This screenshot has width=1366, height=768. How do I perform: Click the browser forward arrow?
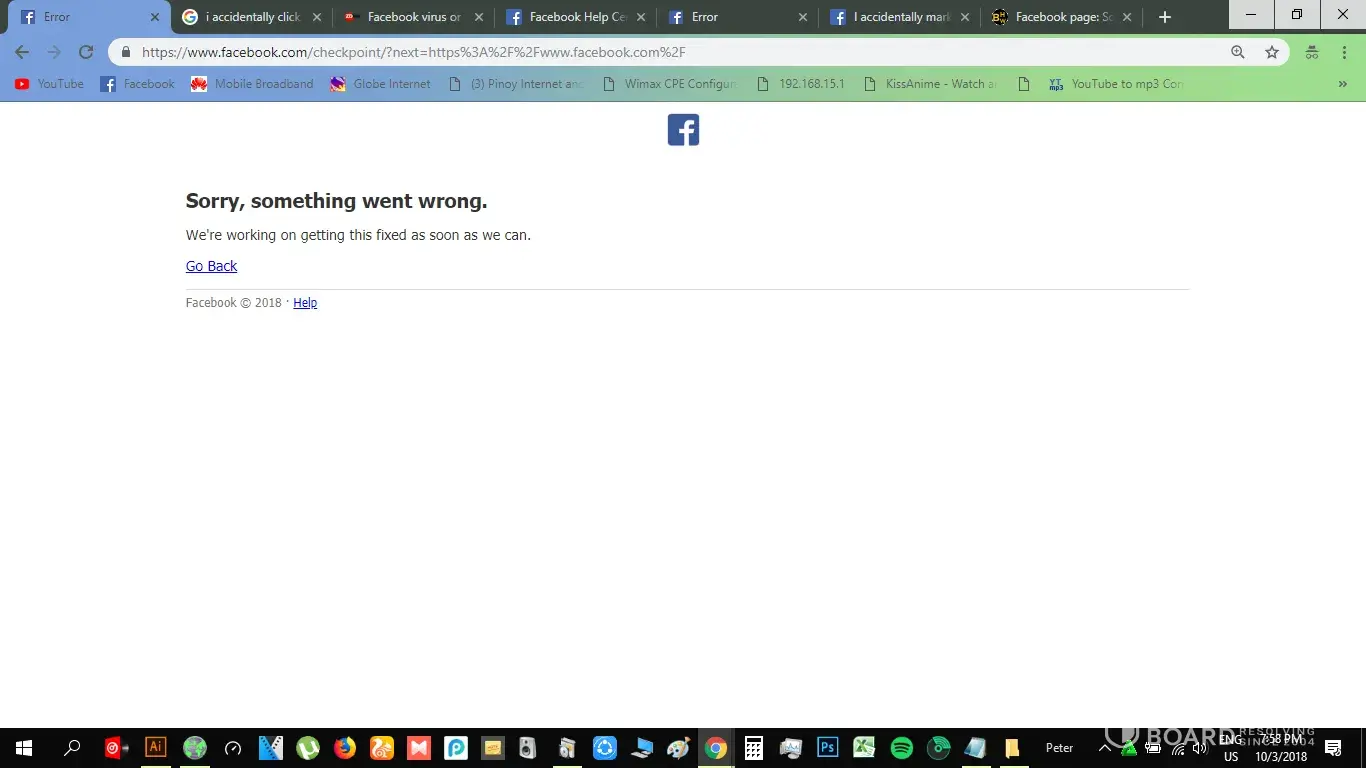click(54, 52)
